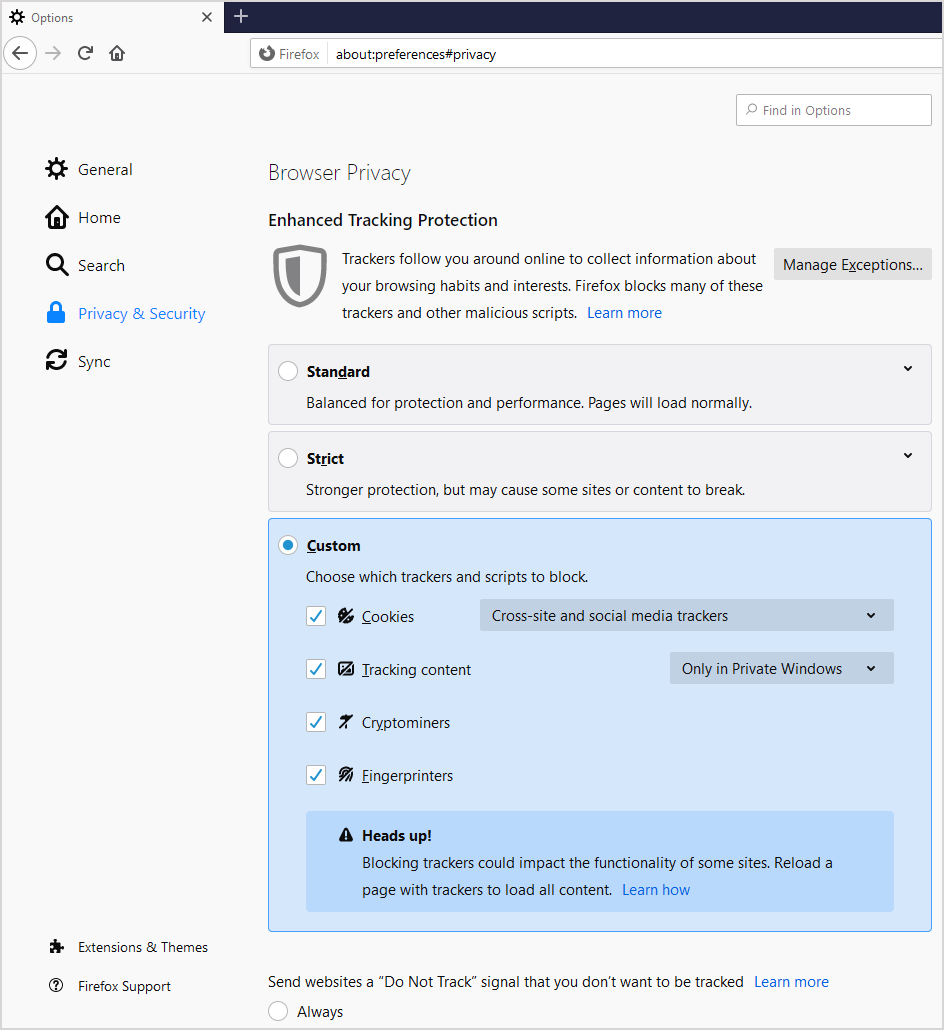This screenshot has width=944, height=1030.
Task: Select the Strict protection radio button
Action: click(288, 457)
